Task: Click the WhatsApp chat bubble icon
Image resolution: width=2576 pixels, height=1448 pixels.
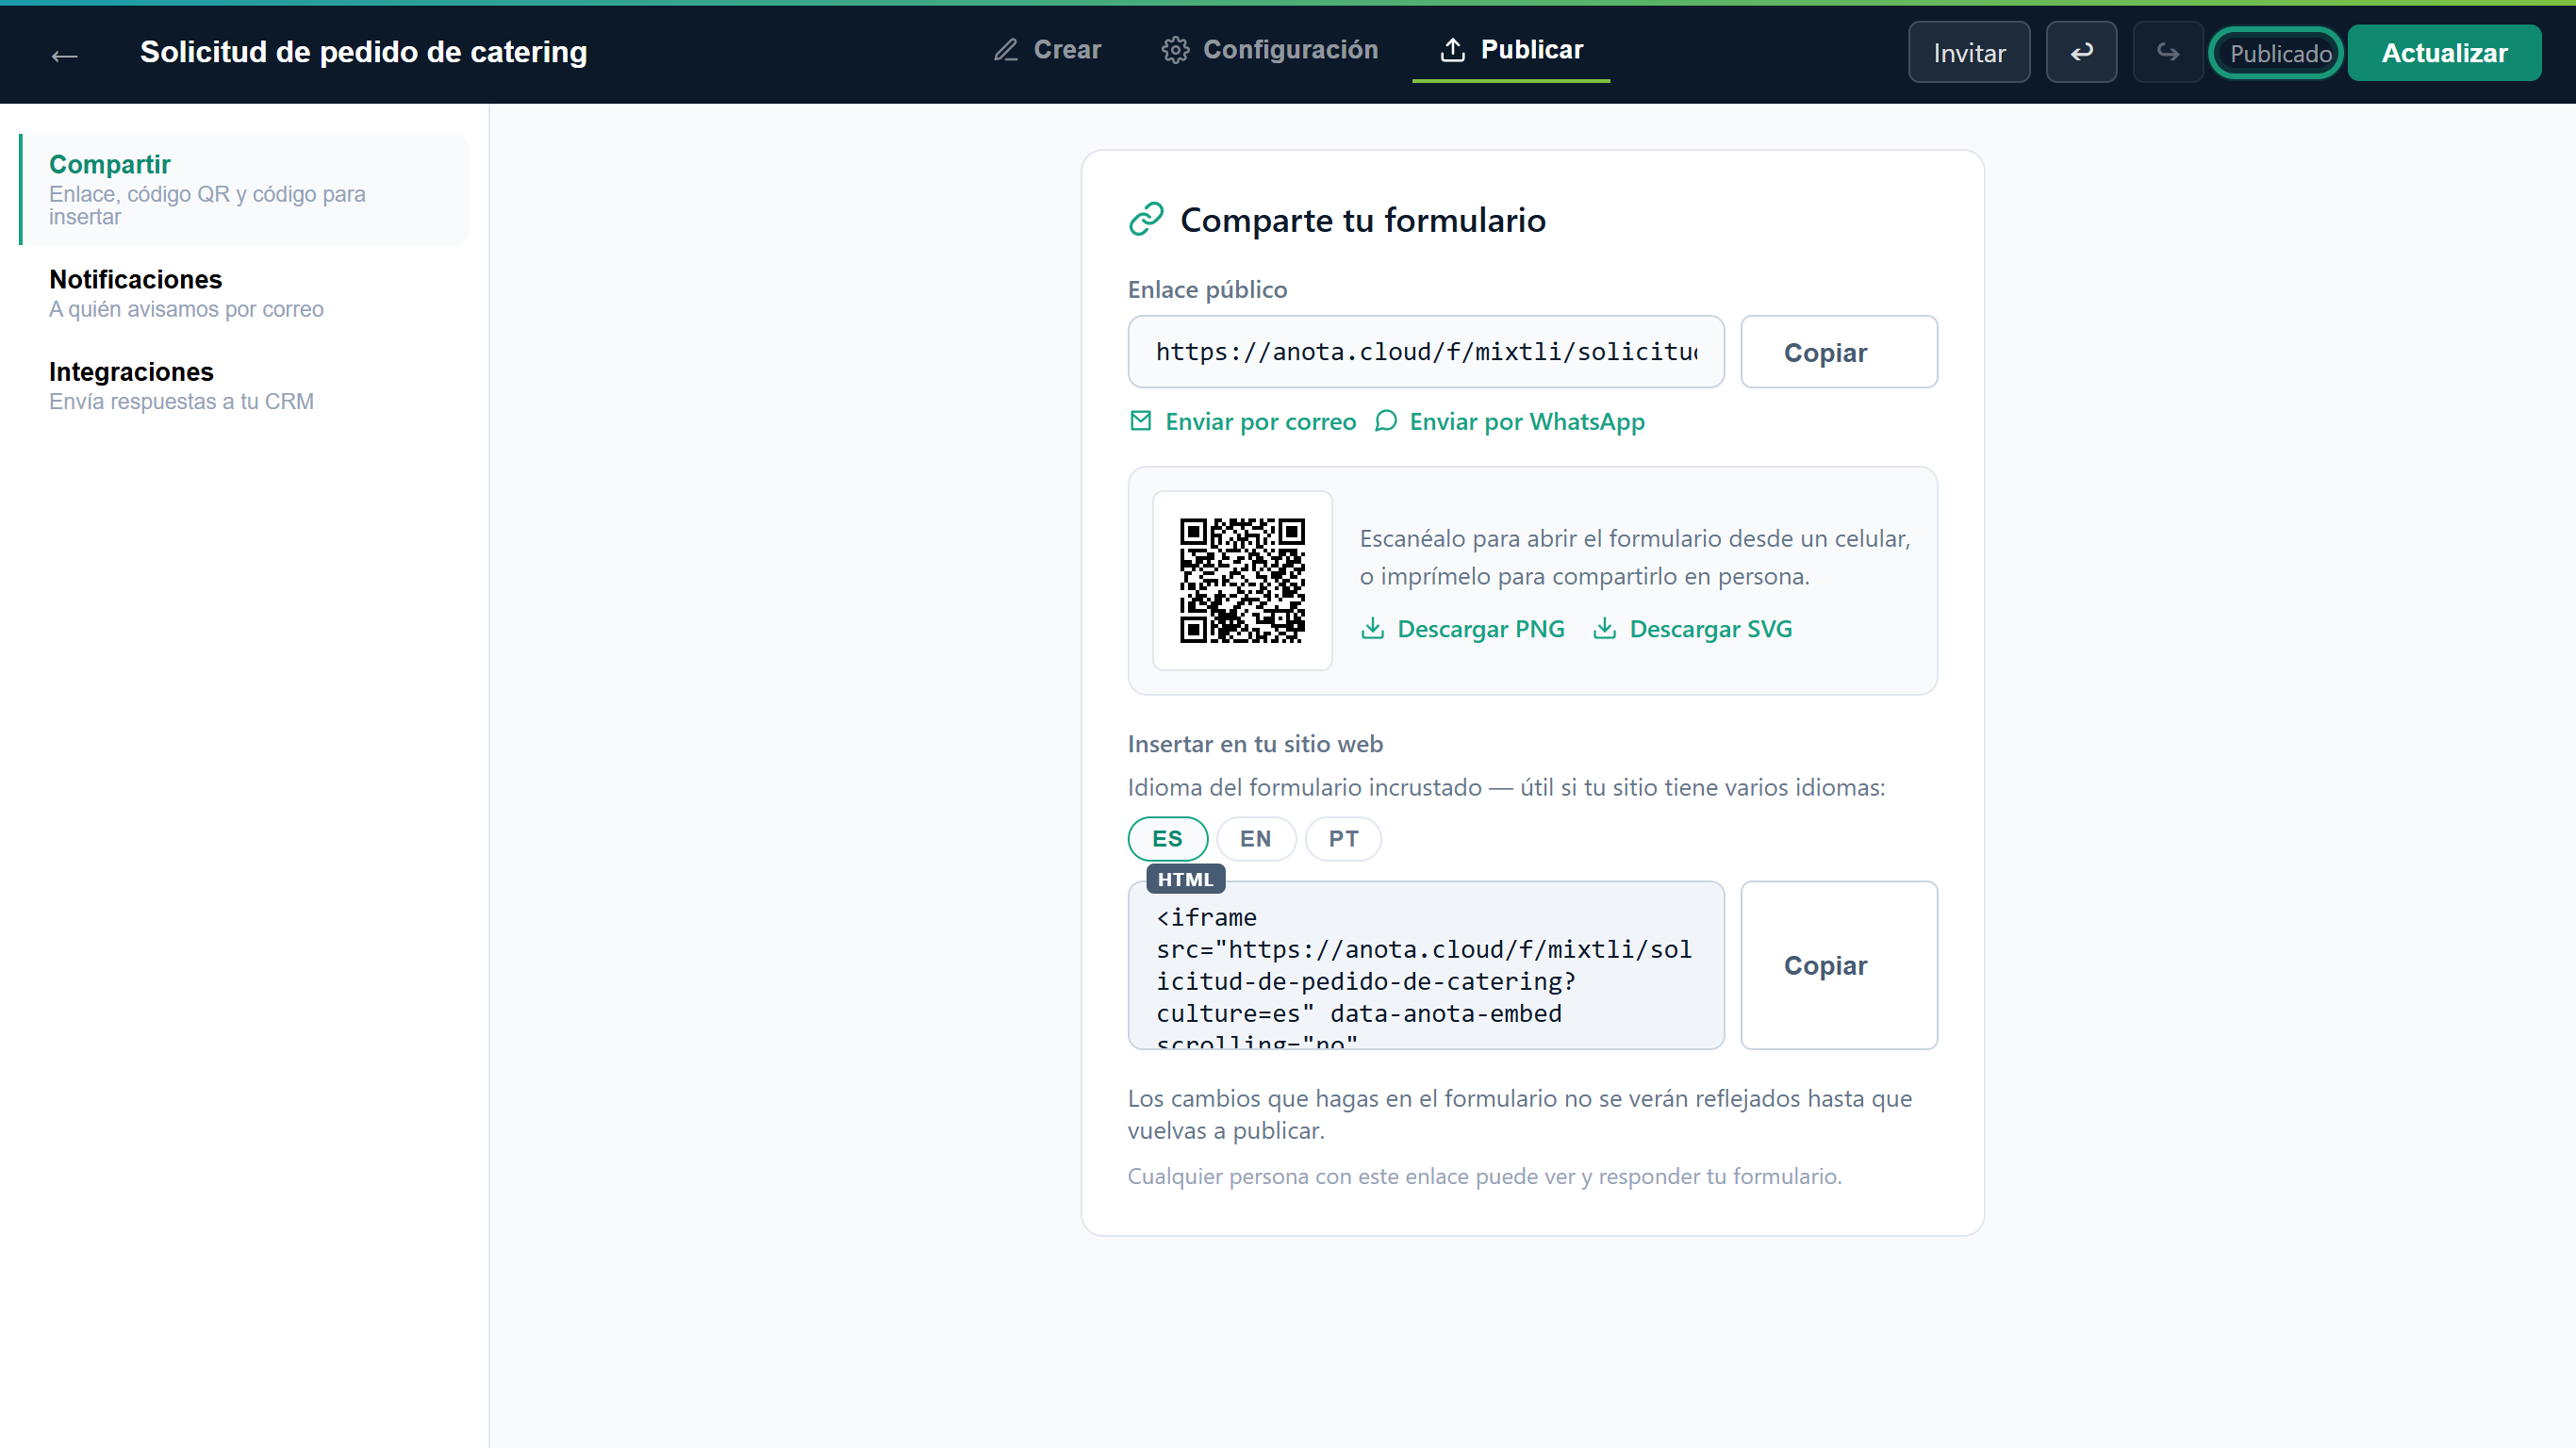Action: (1385, 421)
